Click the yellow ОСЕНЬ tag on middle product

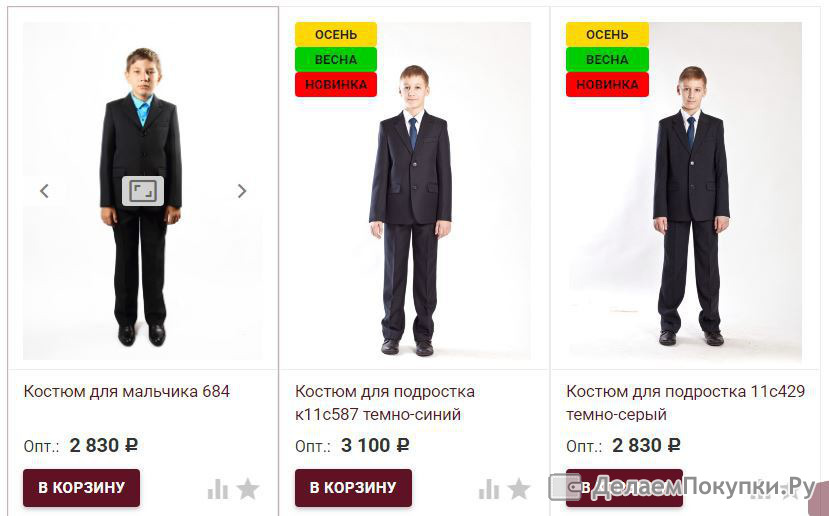336,34
